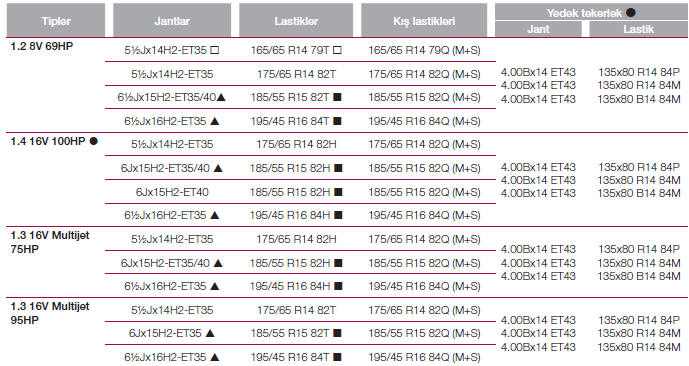
Task: Click the 6Jx15H2-ET40 rim cell
Action: coord(172,192)
